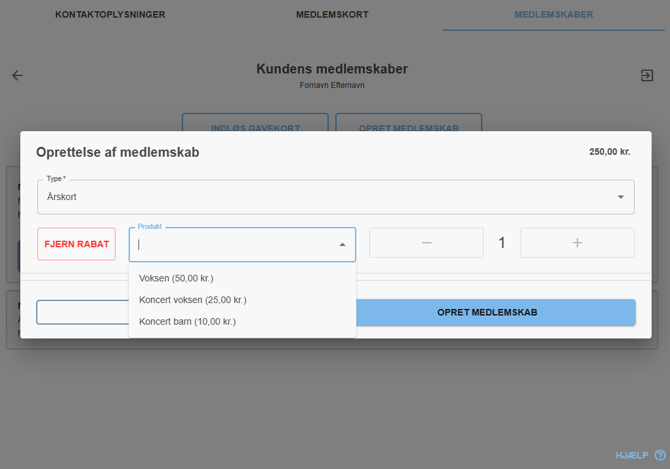The image size is (670, 469).
Task: Go back with the left arrow icon
Action: (x=17, y=76)
